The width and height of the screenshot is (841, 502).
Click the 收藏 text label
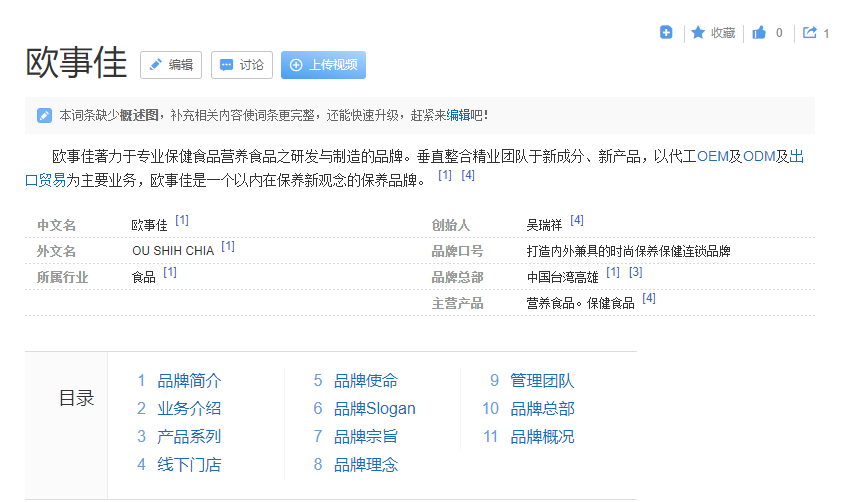click(722, 33)
